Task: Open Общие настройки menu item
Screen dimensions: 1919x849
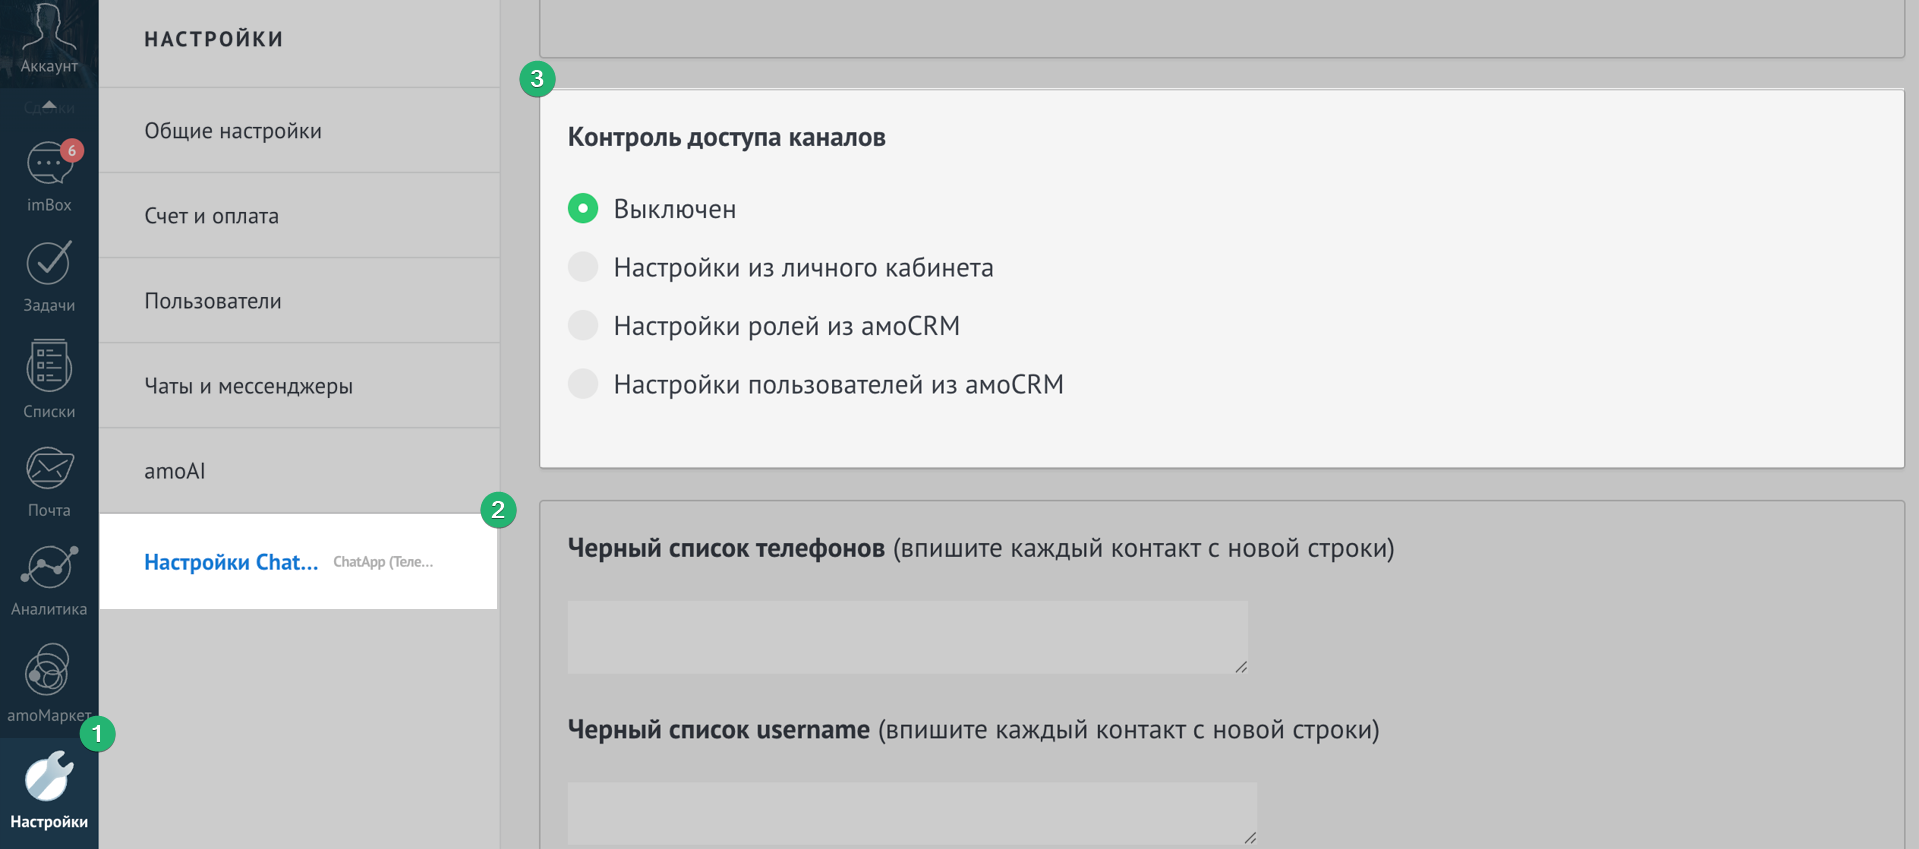Action: [233, 131]
